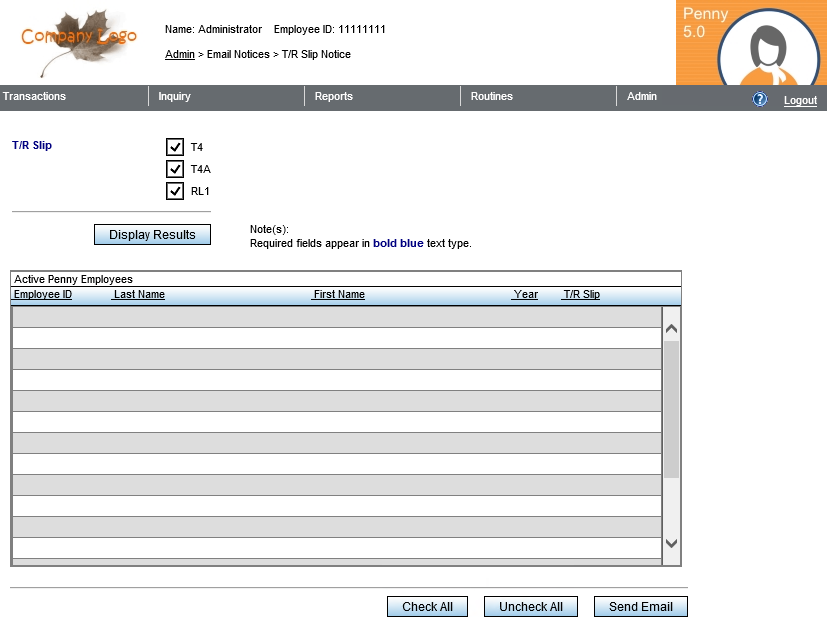
Task: Sort by the Last Name column header
Action: click(x=139, y=295)
